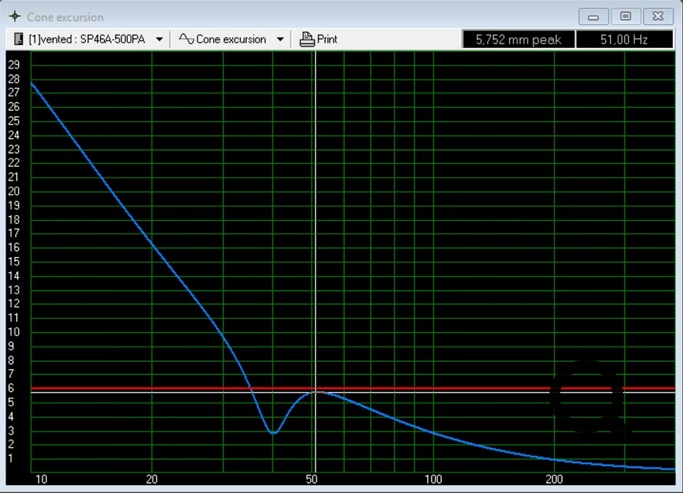This screenshot has height=493, width=683.
Task: Click the Cone excursion window title icon
Action: tap(13, 16)
